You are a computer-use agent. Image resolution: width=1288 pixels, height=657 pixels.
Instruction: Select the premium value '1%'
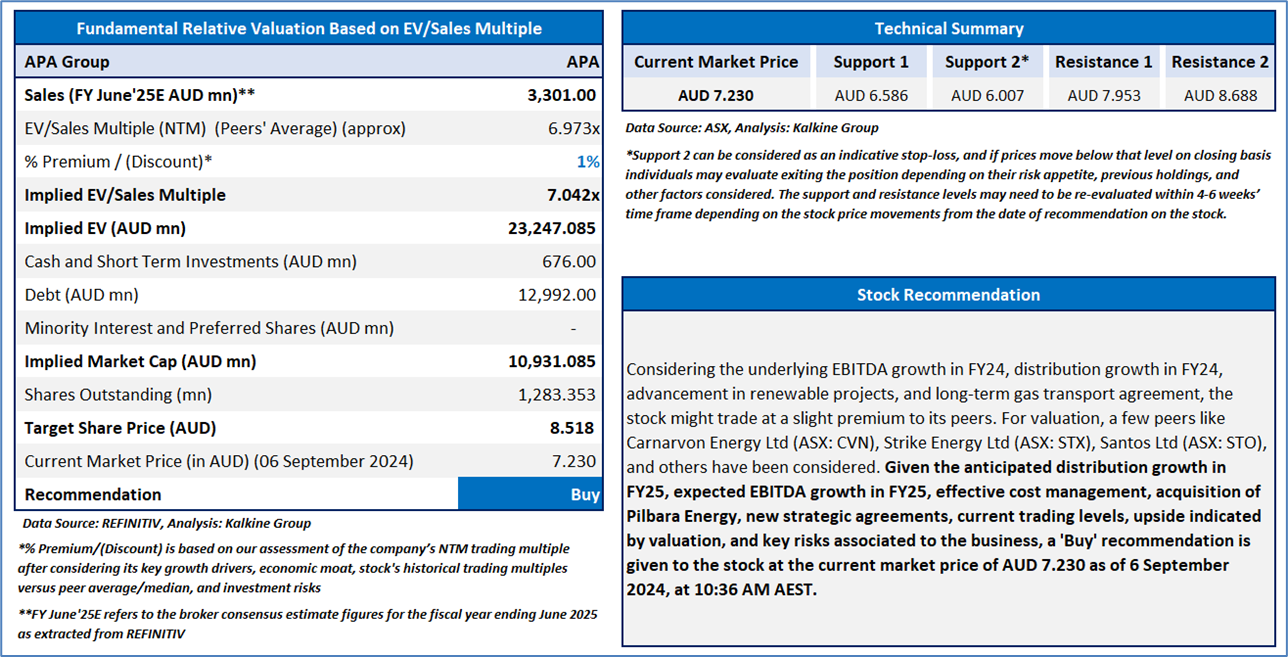click(588, 162)
